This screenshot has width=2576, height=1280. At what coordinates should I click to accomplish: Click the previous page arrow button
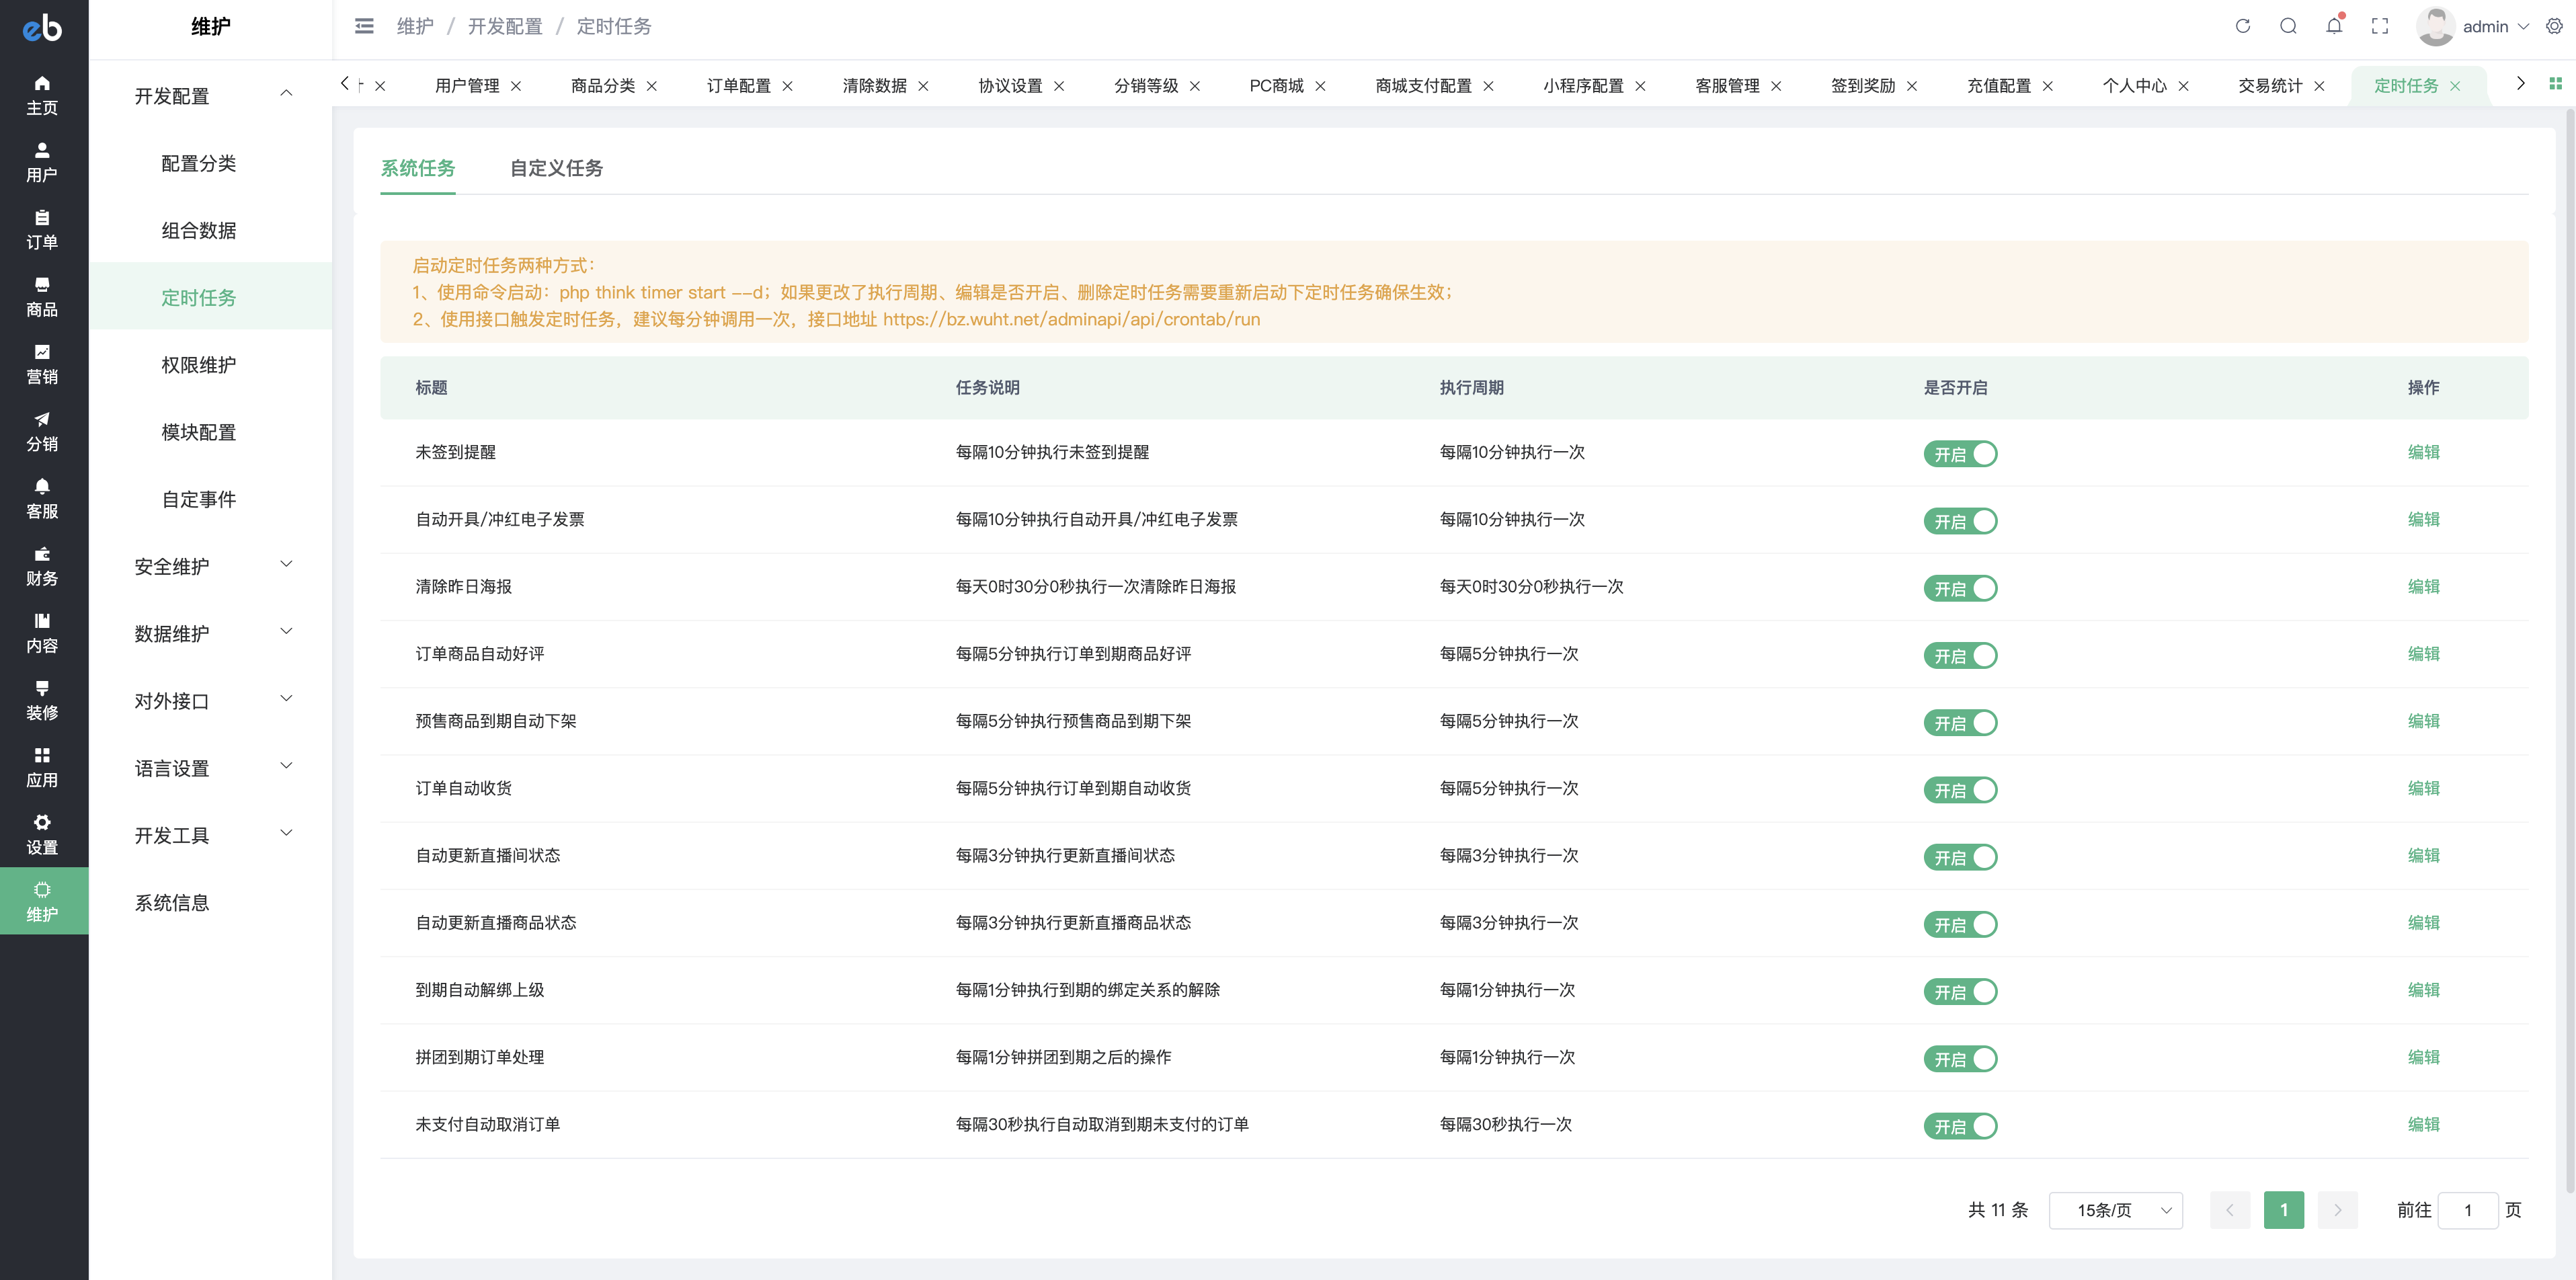pyautogui.click(x=2229, y=1210)
